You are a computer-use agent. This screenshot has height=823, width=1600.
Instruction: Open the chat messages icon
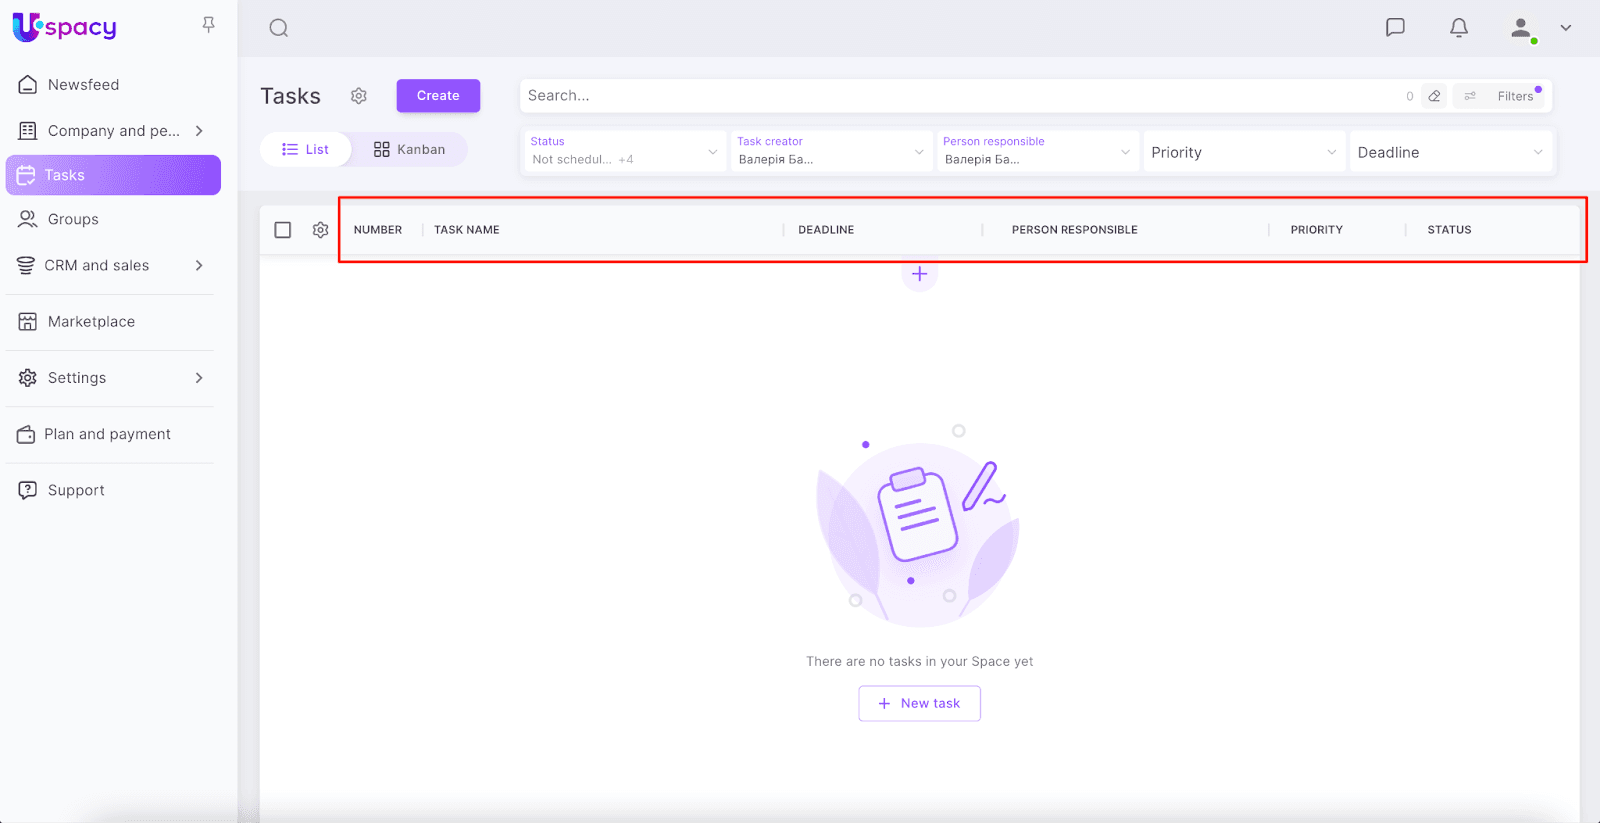(1395, 27)
